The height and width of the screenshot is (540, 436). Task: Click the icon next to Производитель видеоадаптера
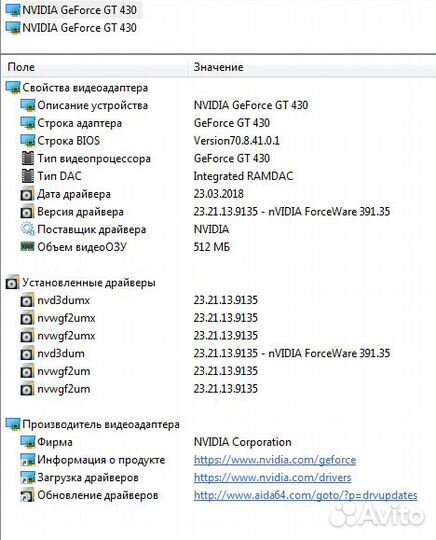(x=13, y=425)
